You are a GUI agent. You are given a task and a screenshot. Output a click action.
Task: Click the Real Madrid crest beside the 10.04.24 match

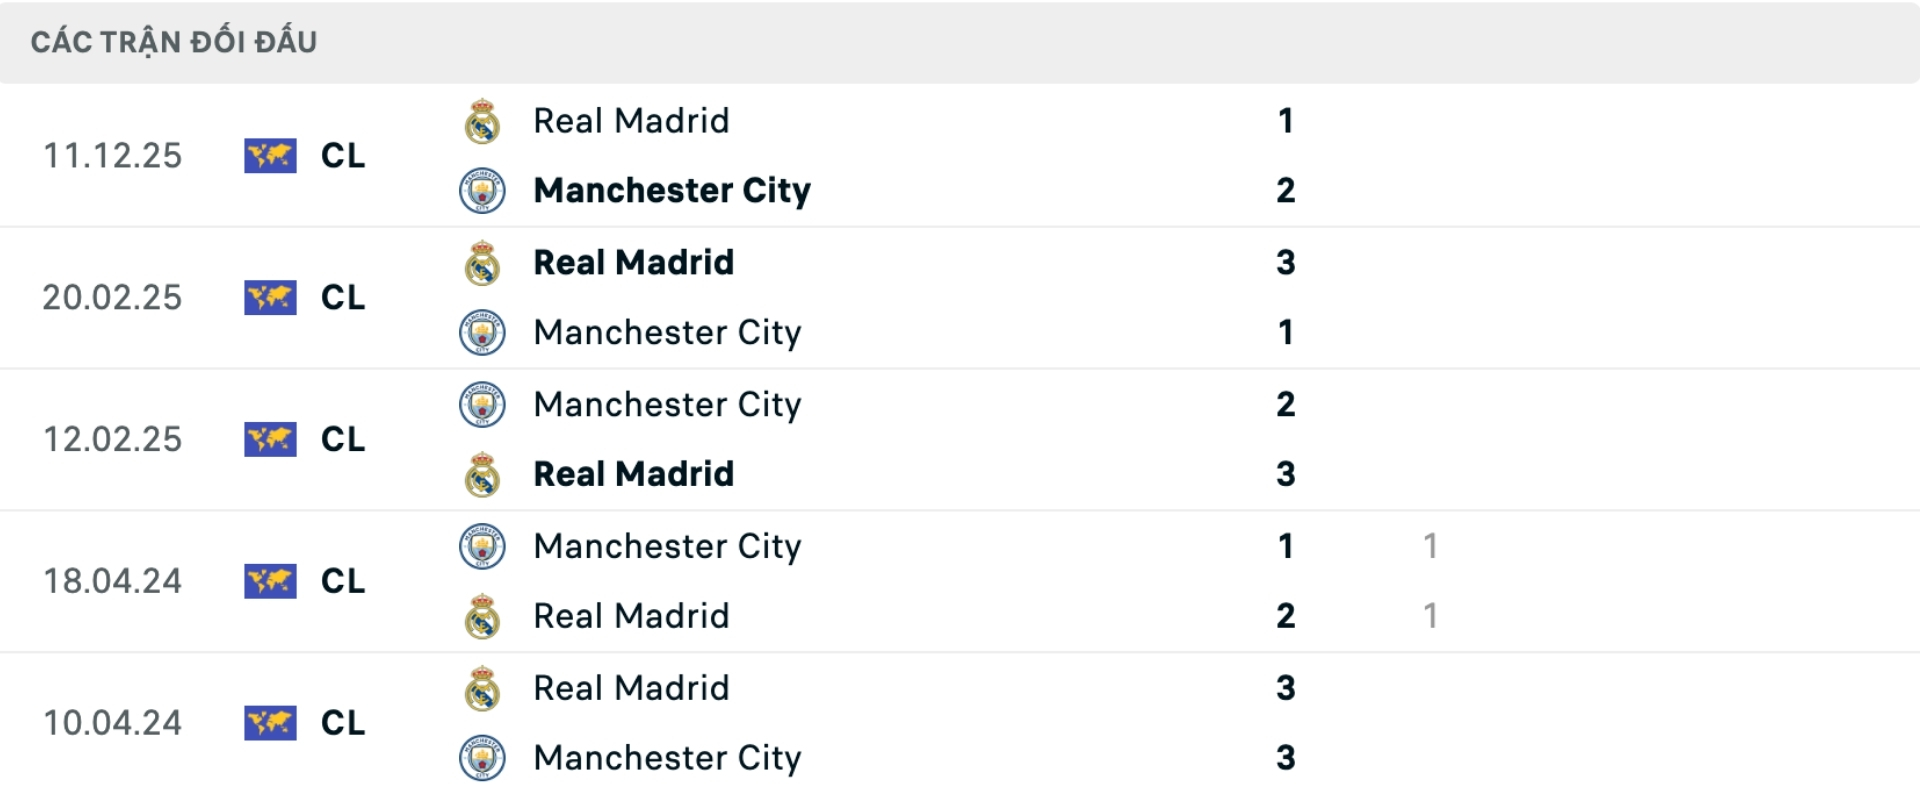481,687
